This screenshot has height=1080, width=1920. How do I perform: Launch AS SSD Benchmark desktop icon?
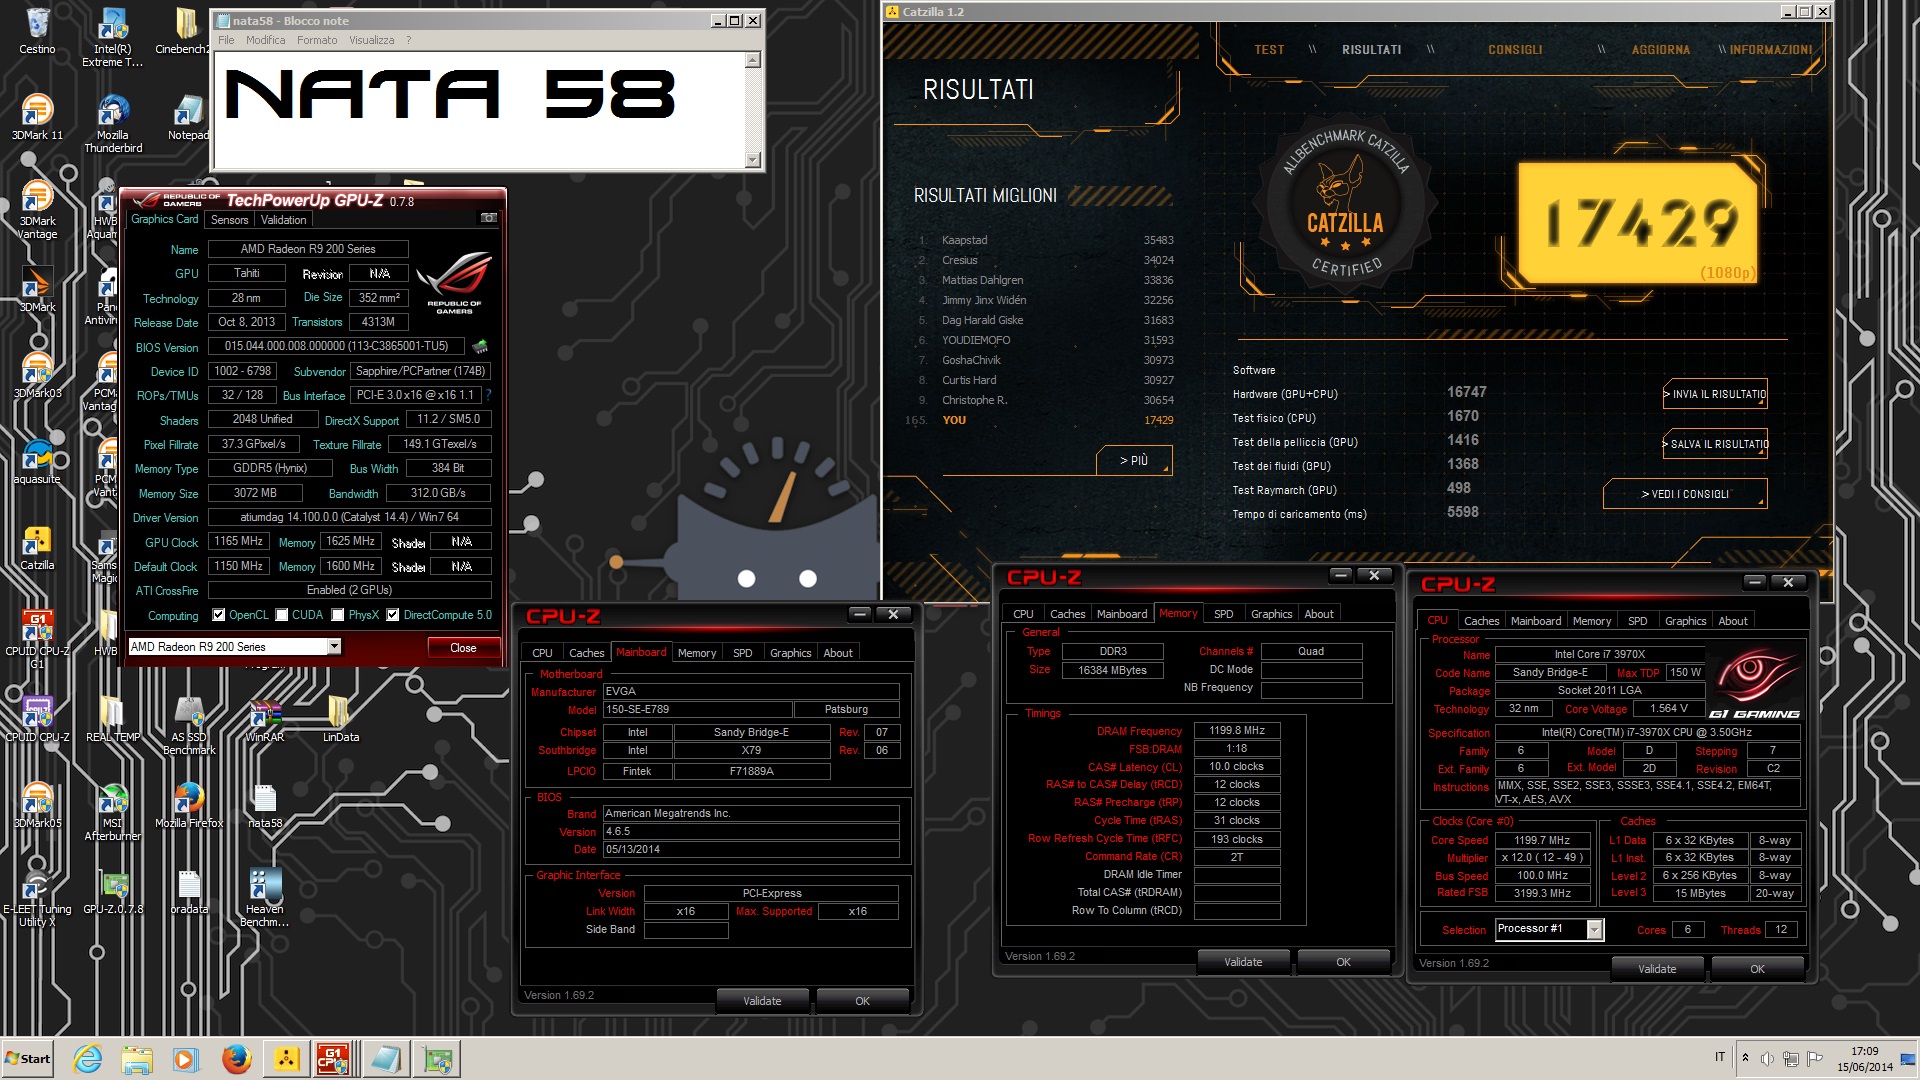click(189, 725)
